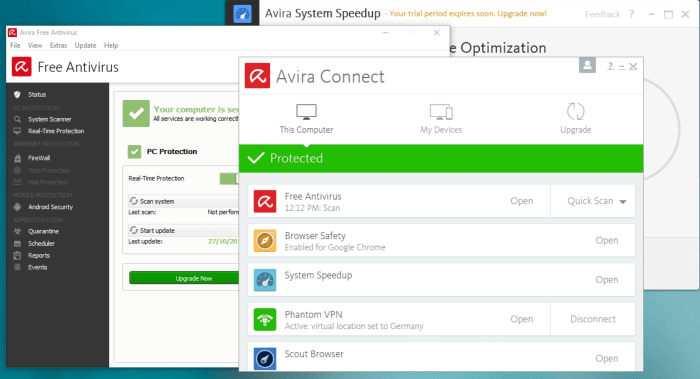Open Browser Safety from the list
The width and height of the screenshot is (700, 379).
(607, 241)
